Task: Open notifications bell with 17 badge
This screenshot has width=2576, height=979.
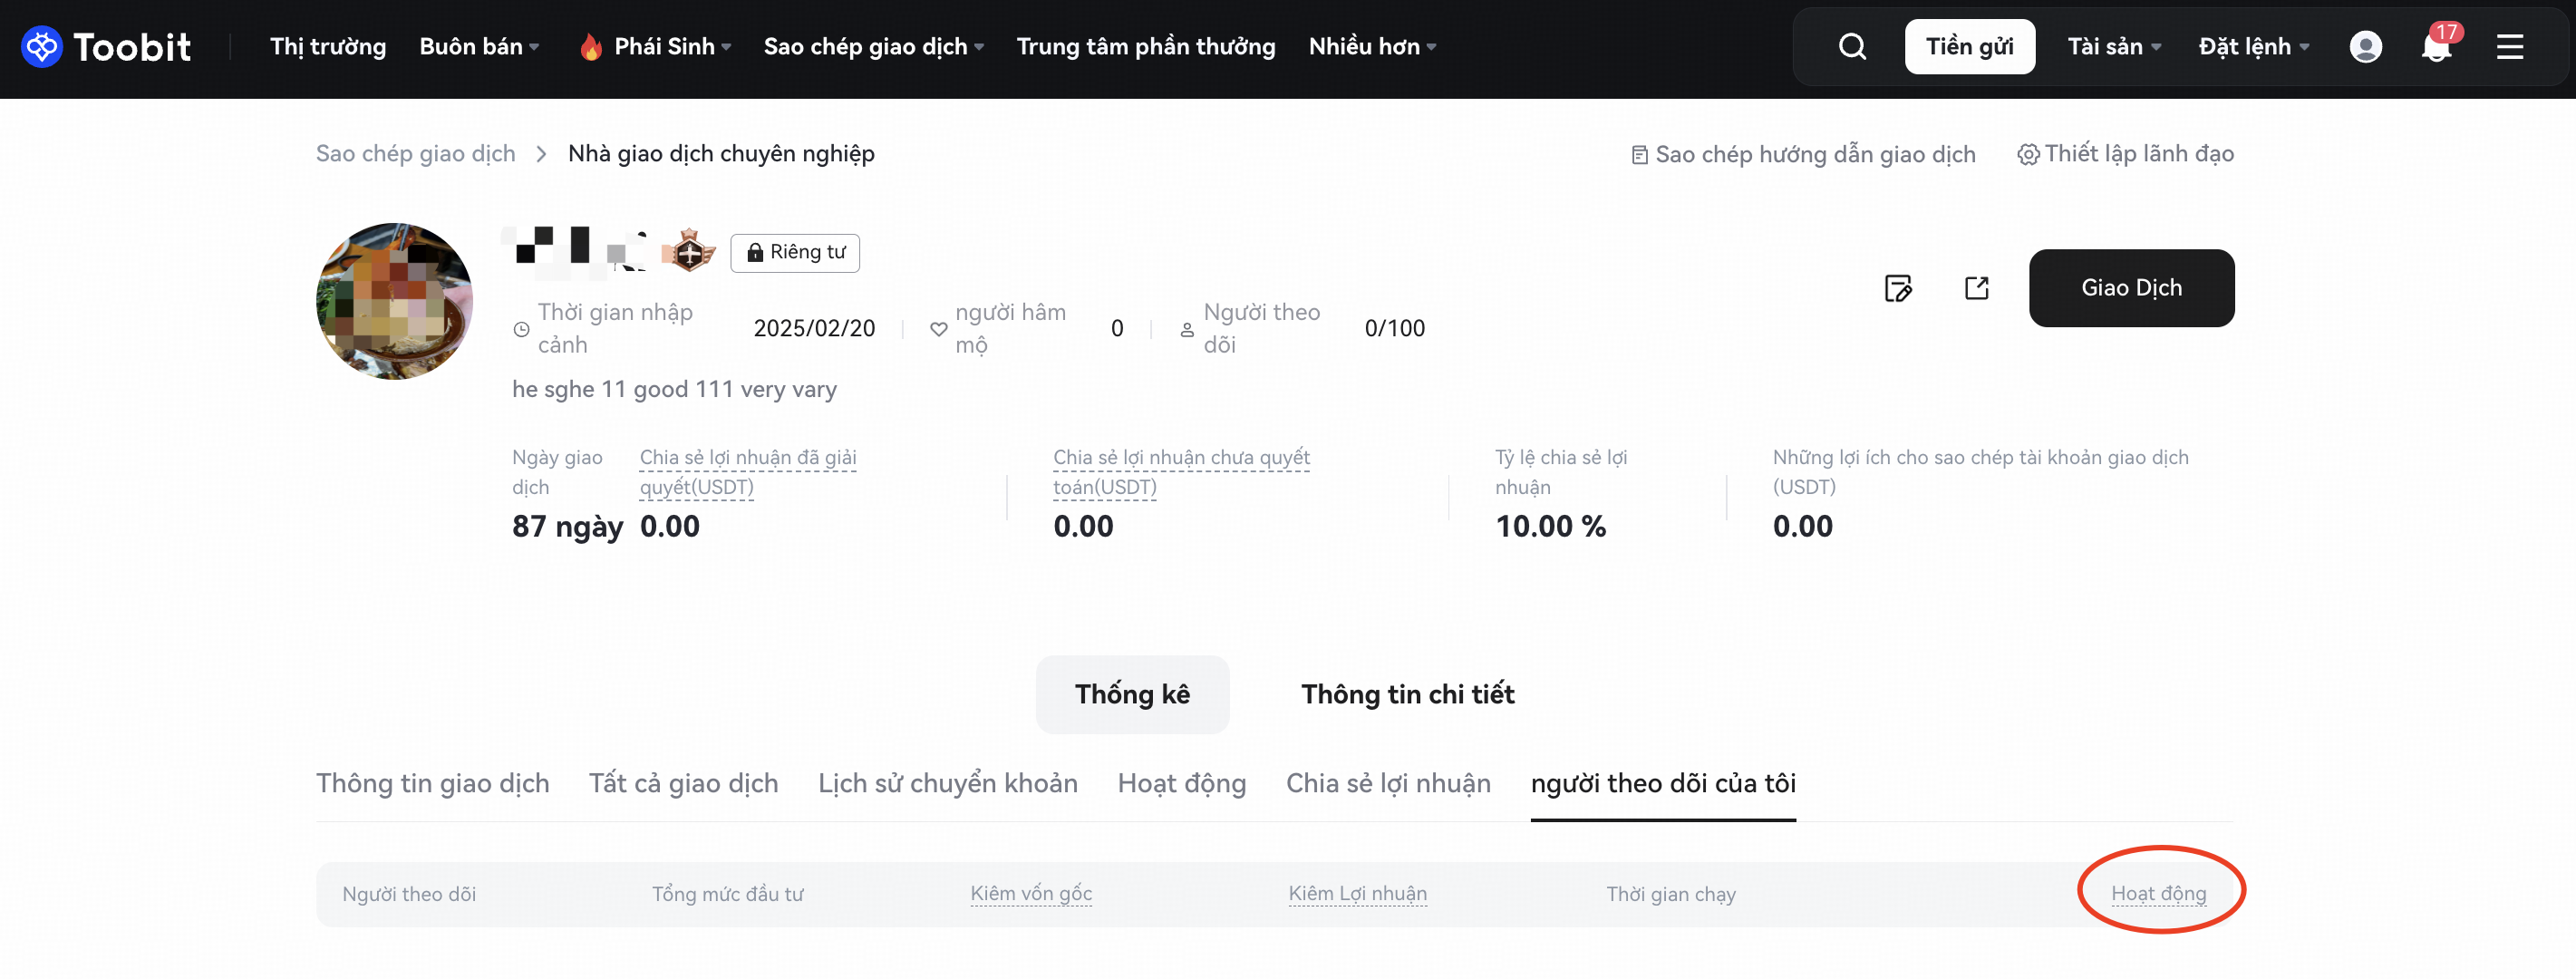Action: tap(2436, 47)
